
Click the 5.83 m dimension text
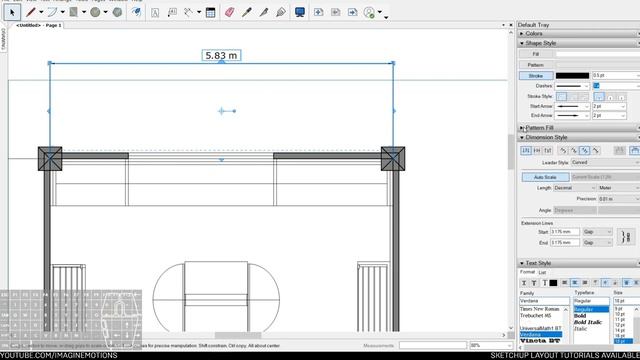221,56
